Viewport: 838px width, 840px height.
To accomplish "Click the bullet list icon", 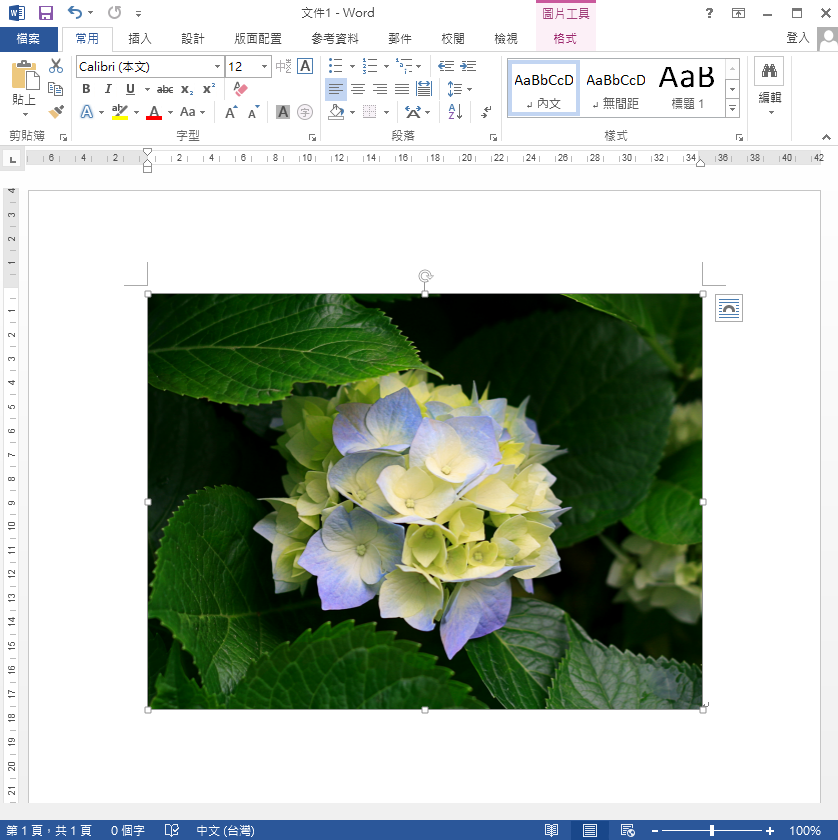I will coord(336,66).
